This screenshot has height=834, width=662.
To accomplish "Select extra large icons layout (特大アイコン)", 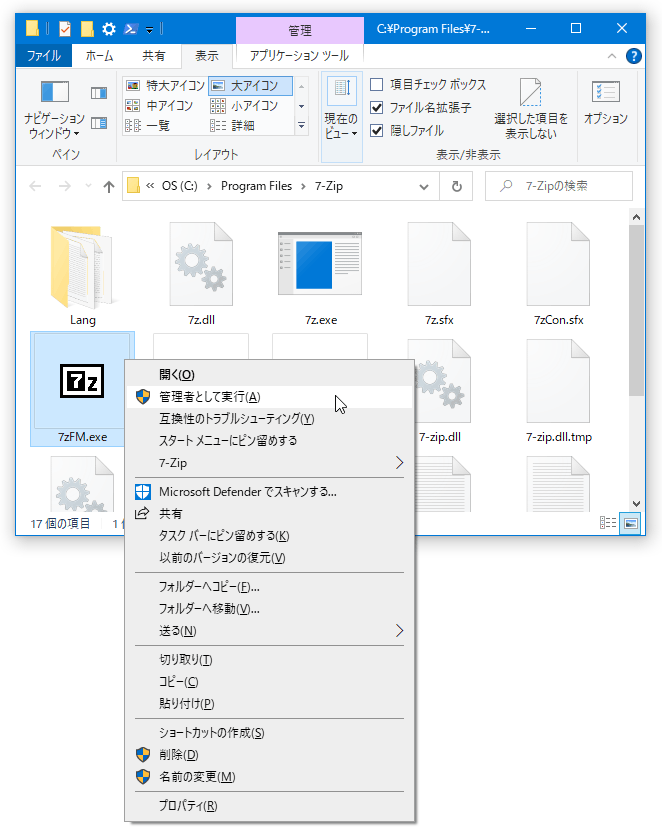I will pos(165,85).
